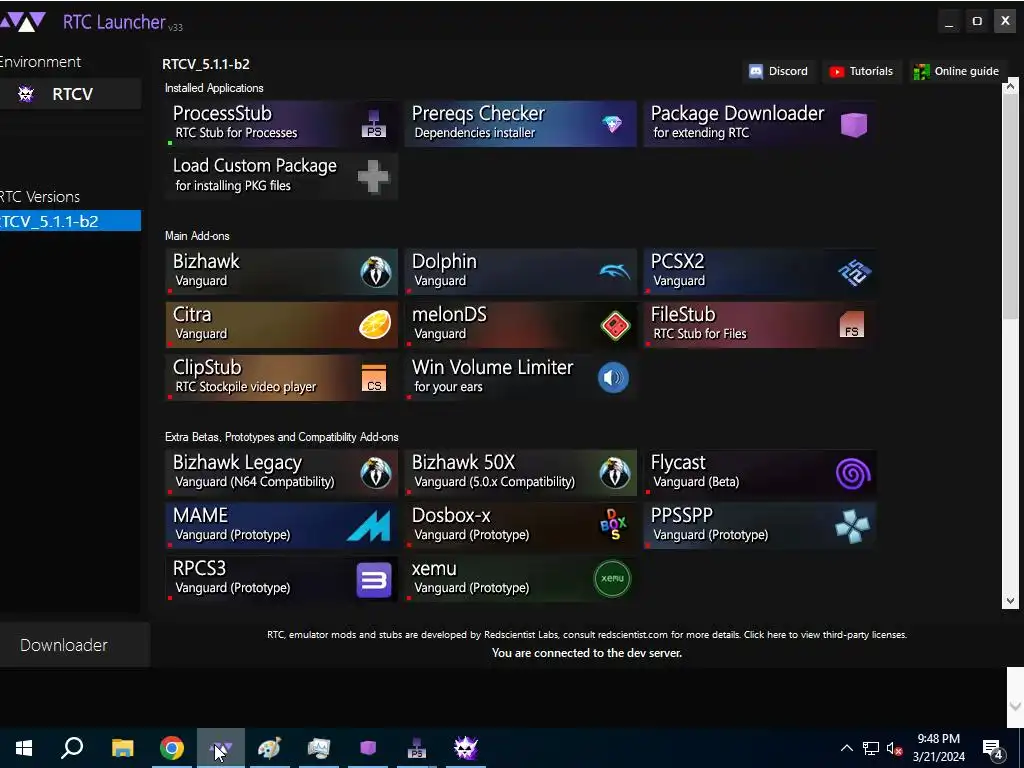Open Prereqs Checker diamond icon
The height and width of the screenshot is (768, 1024).
pyautogui.click(x=612, y=123)
